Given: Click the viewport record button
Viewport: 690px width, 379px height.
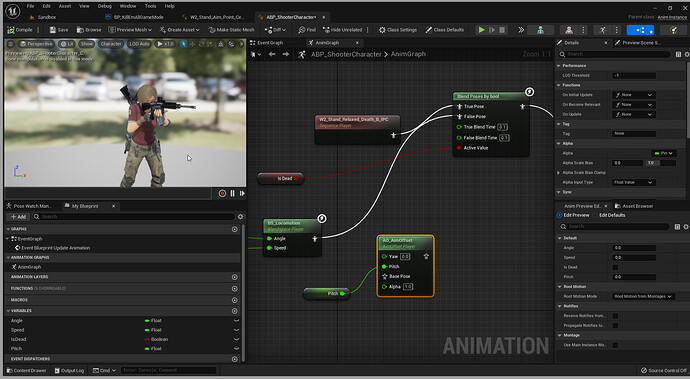Looking at the screenshot, I should point(222,193).
